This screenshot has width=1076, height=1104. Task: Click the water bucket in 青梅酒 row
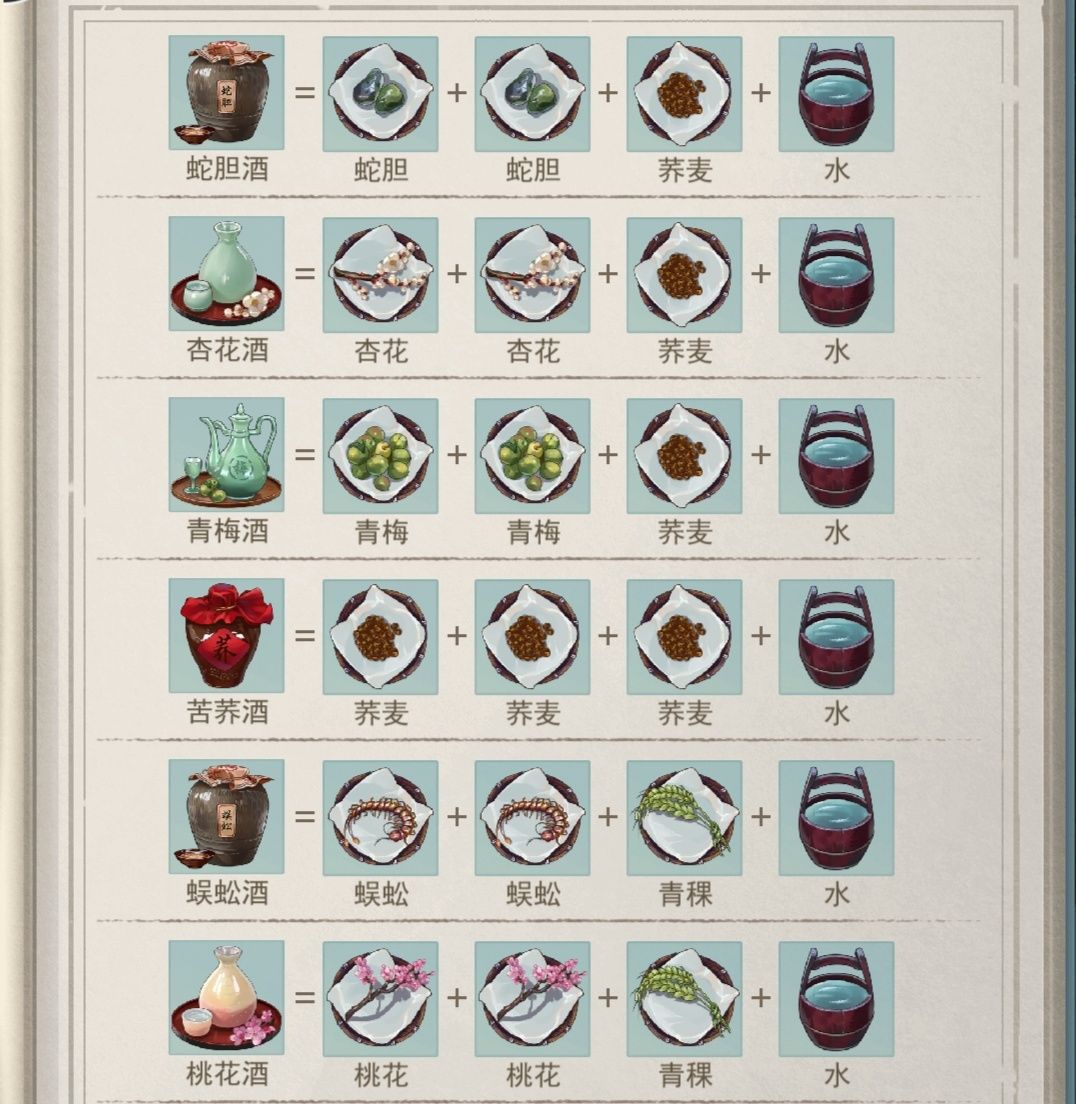point(837,456)
